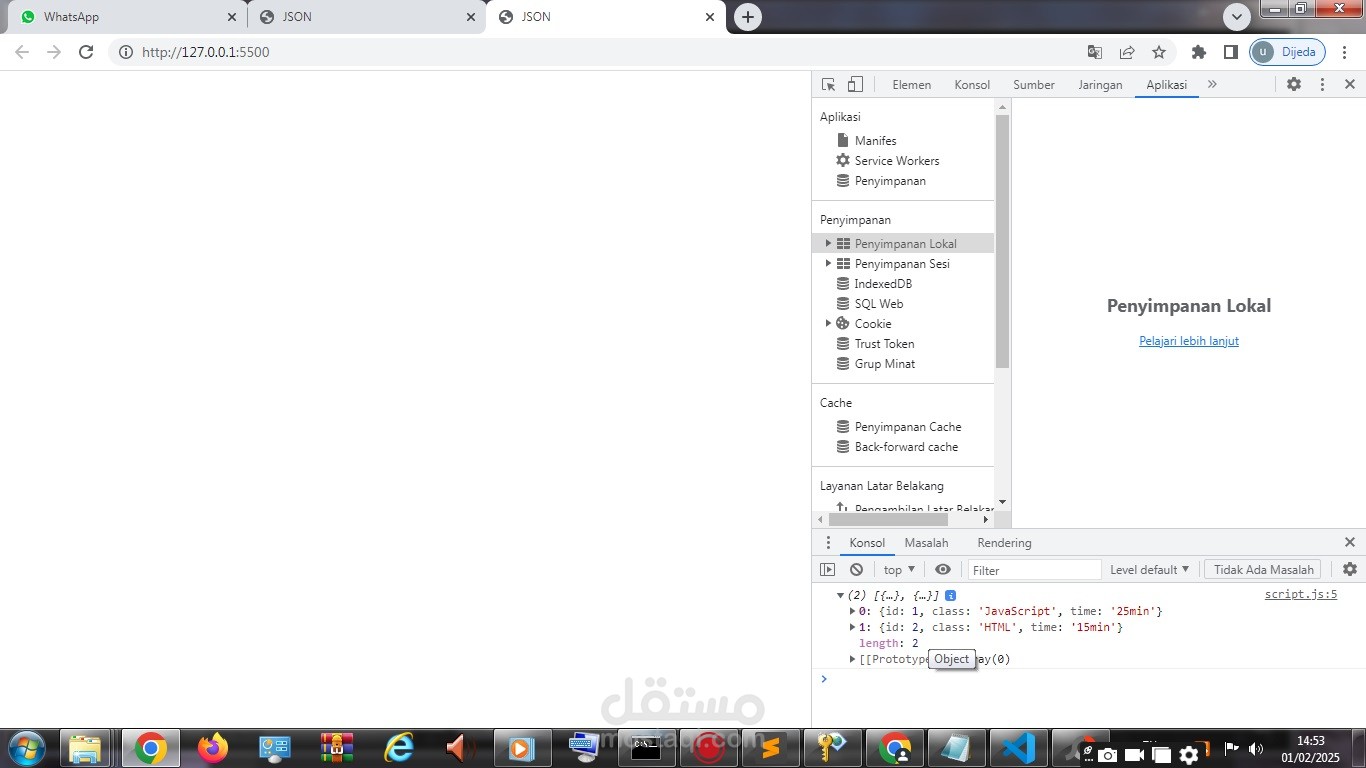Open the Extensions puzzle icon
This screenshot has height=768, width=1366.
coord(1199,52)
